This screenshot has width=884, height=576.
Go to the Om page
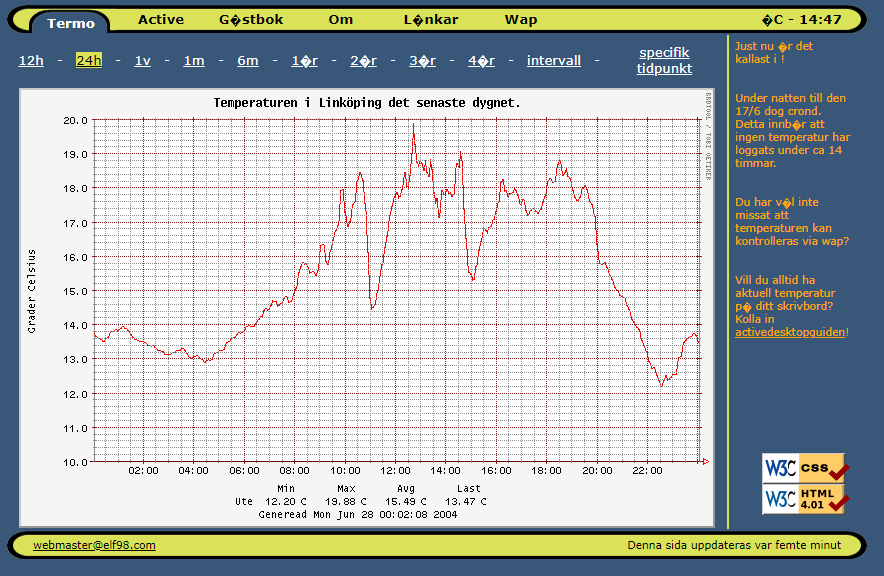point(340,20)
